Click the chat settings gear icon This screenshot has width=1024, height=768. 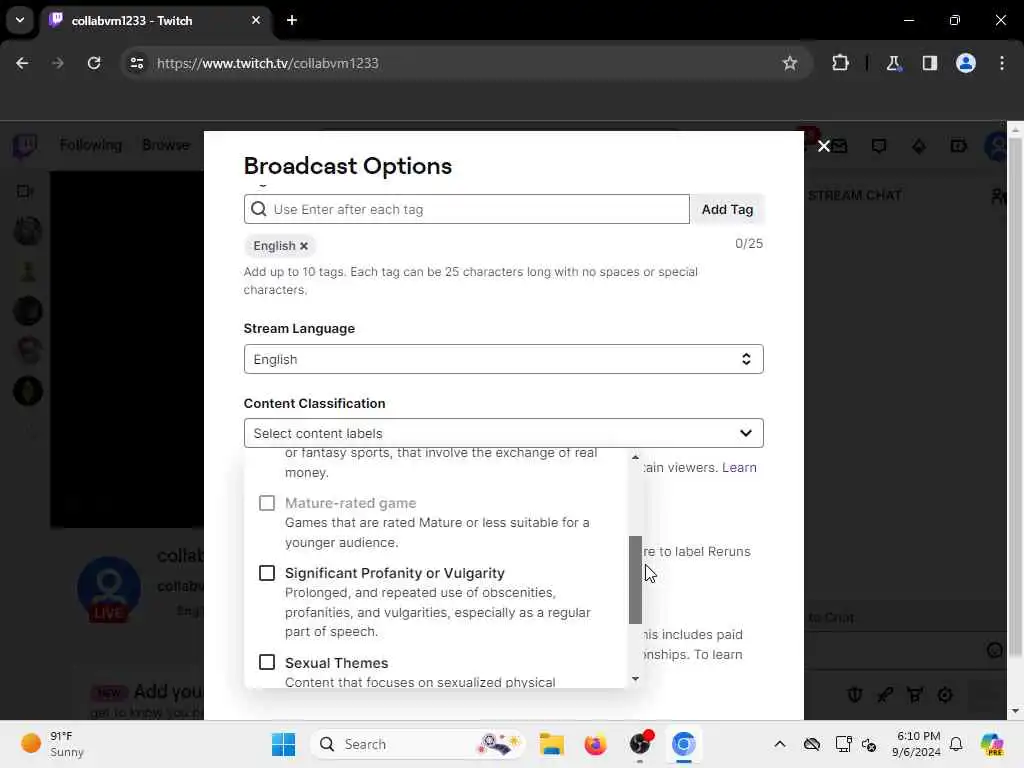tap(945, 695)
